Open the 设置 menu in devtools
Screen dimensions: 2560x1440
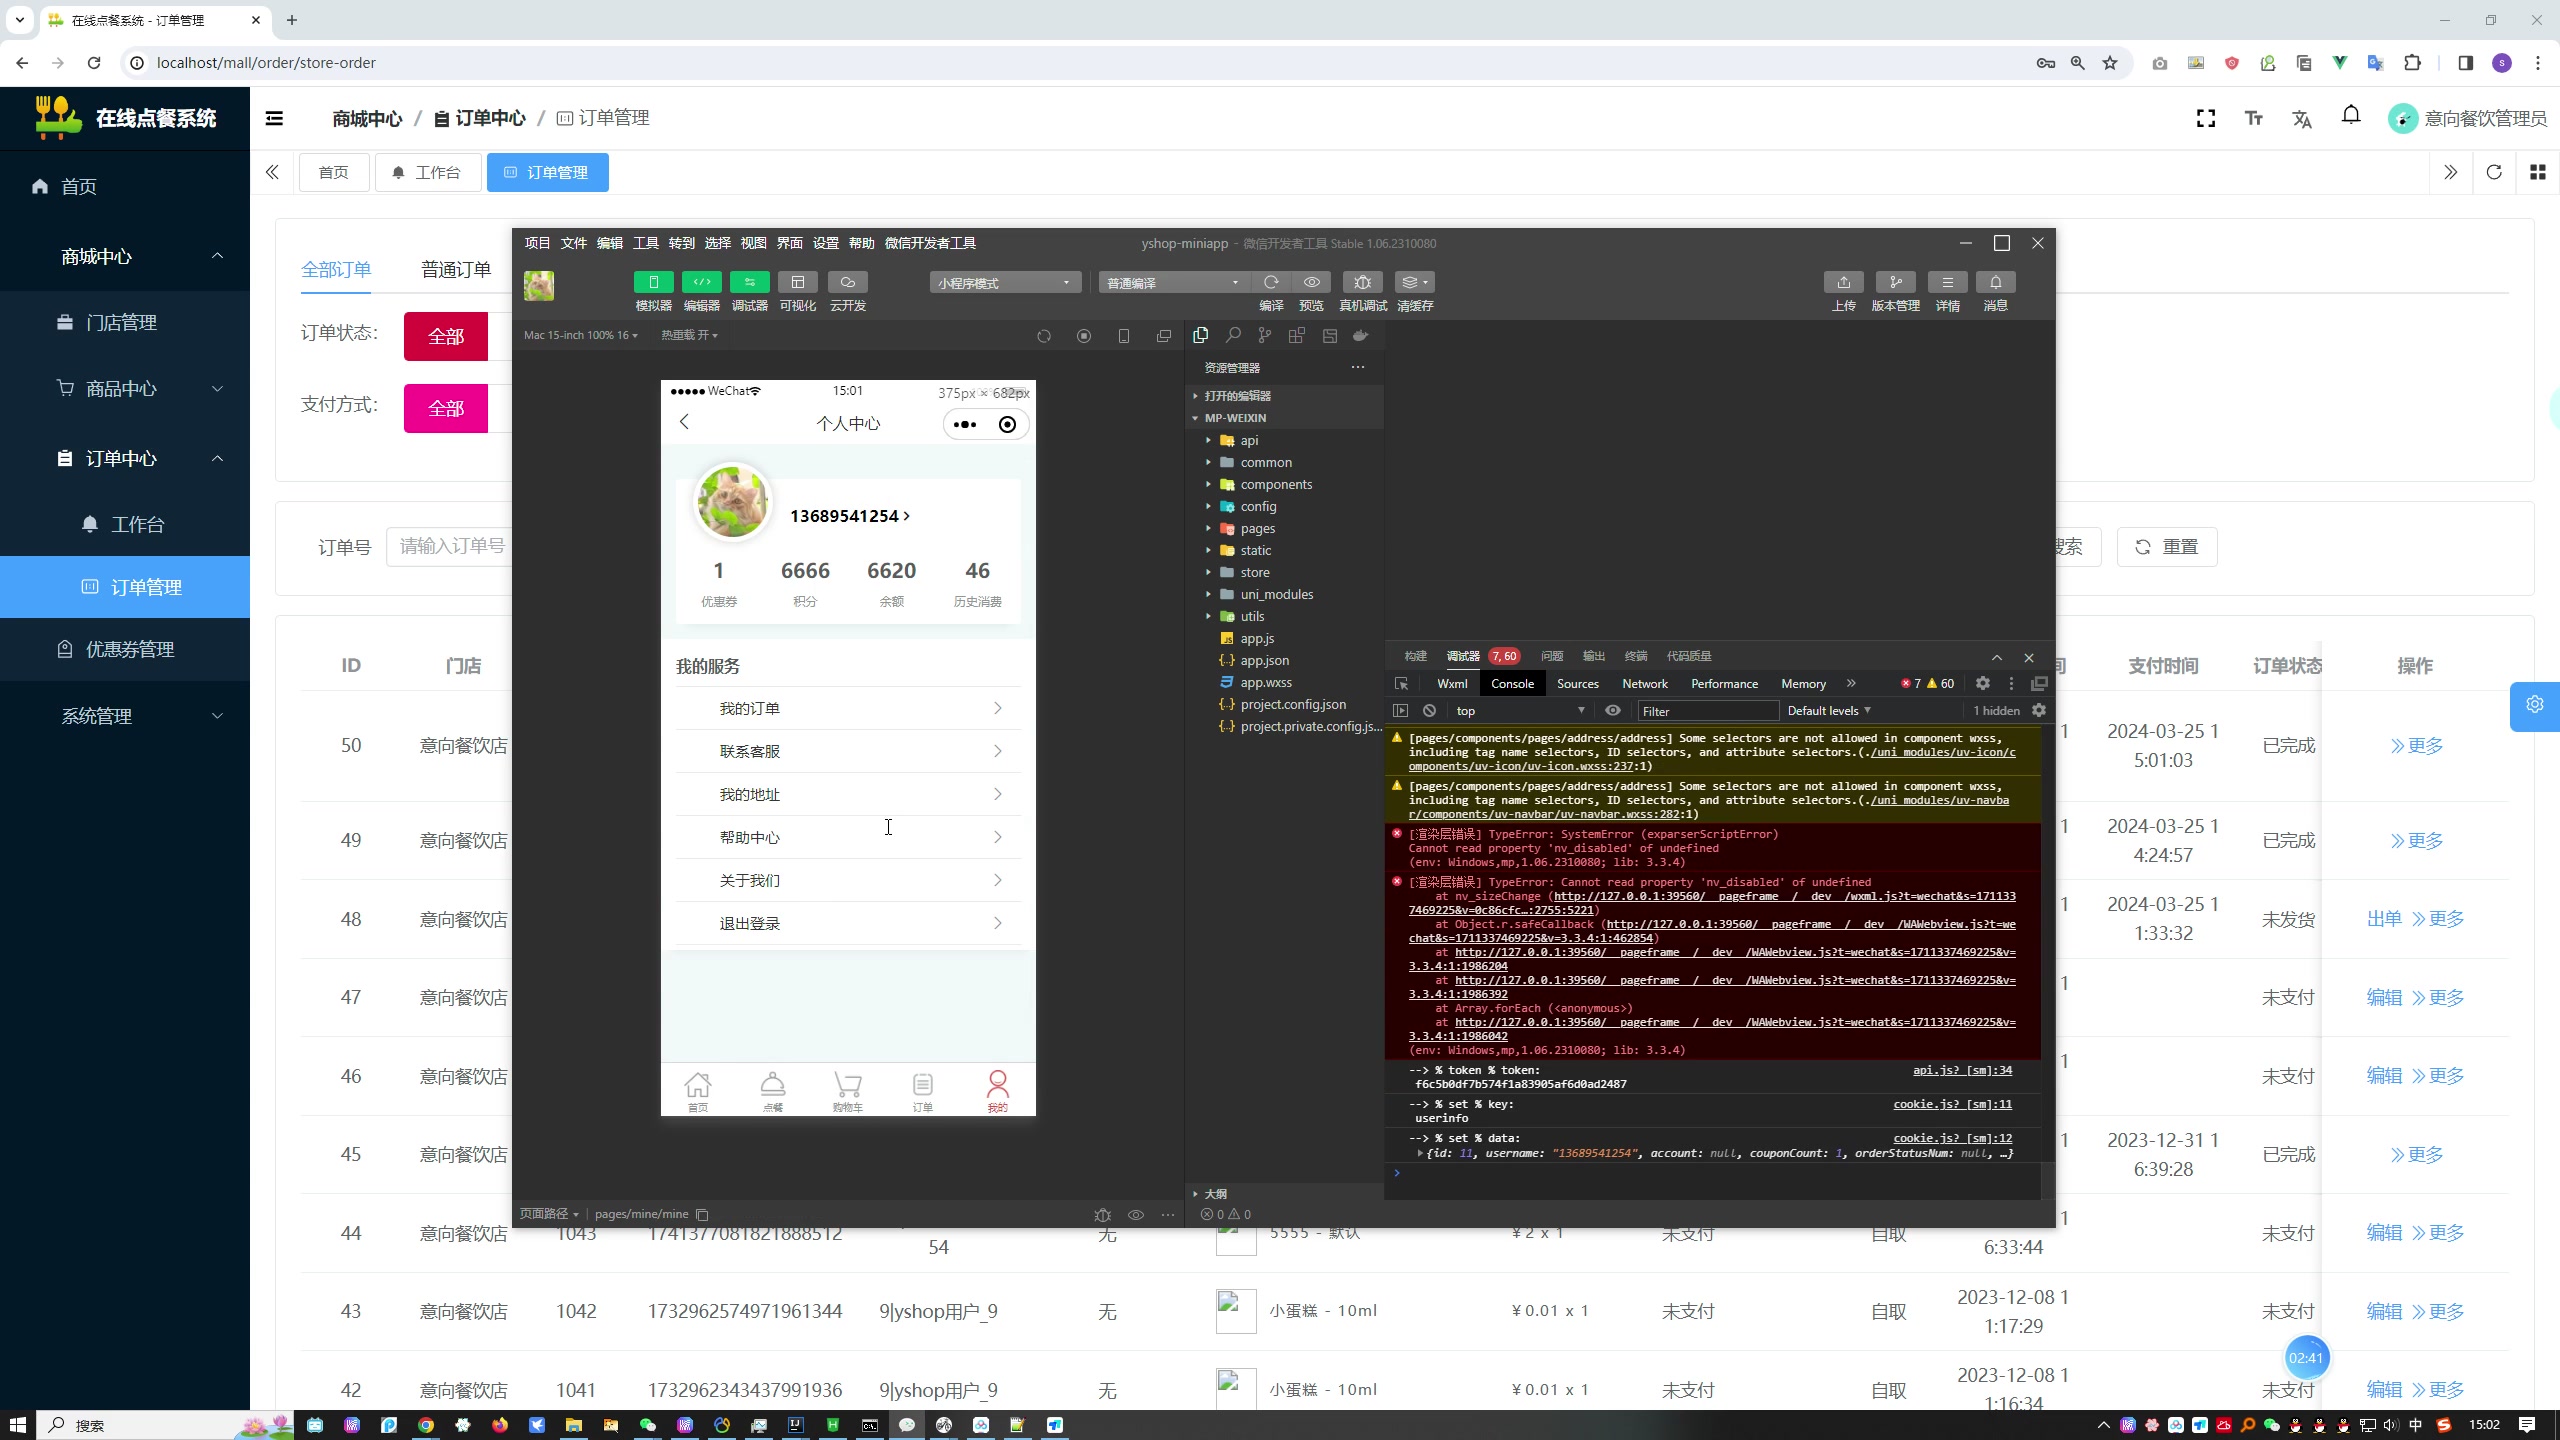click(x=825, y=243)
